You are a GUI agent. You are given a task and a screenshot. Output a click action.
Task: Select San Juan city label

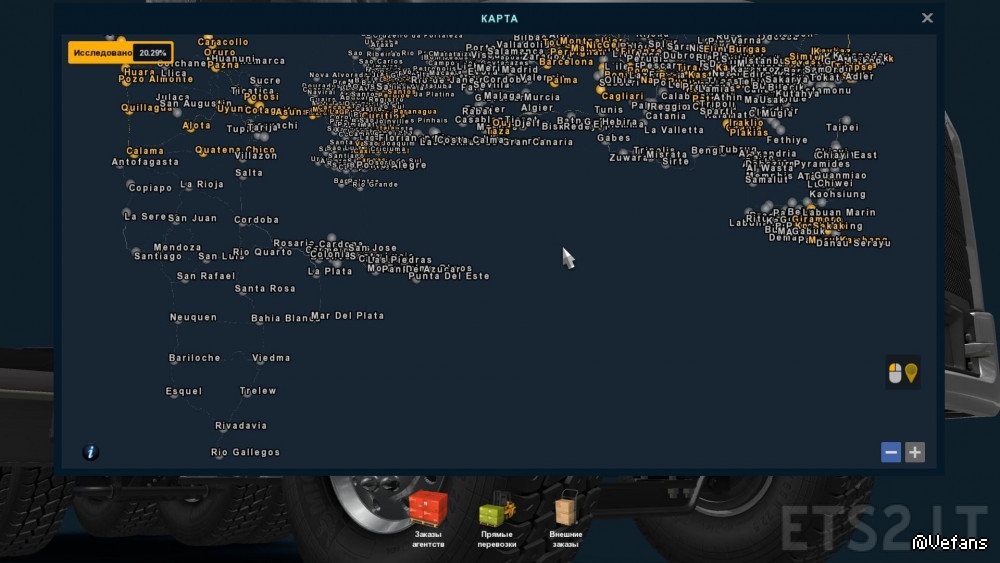click(193, 217)
